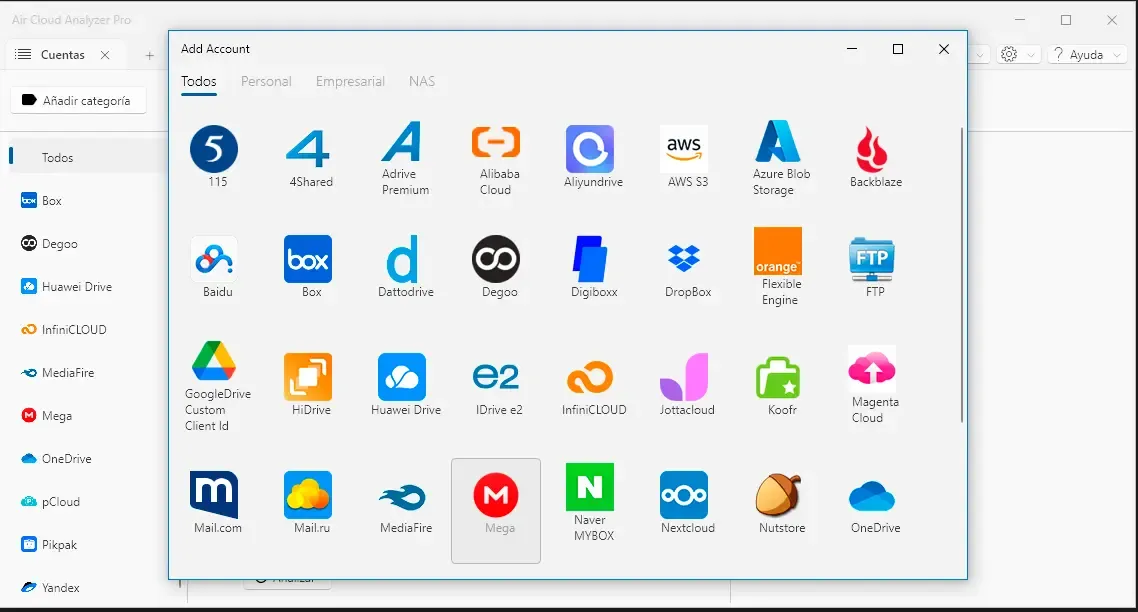
Task: Open the settings gear dropdown
Action: [1018, 54]
